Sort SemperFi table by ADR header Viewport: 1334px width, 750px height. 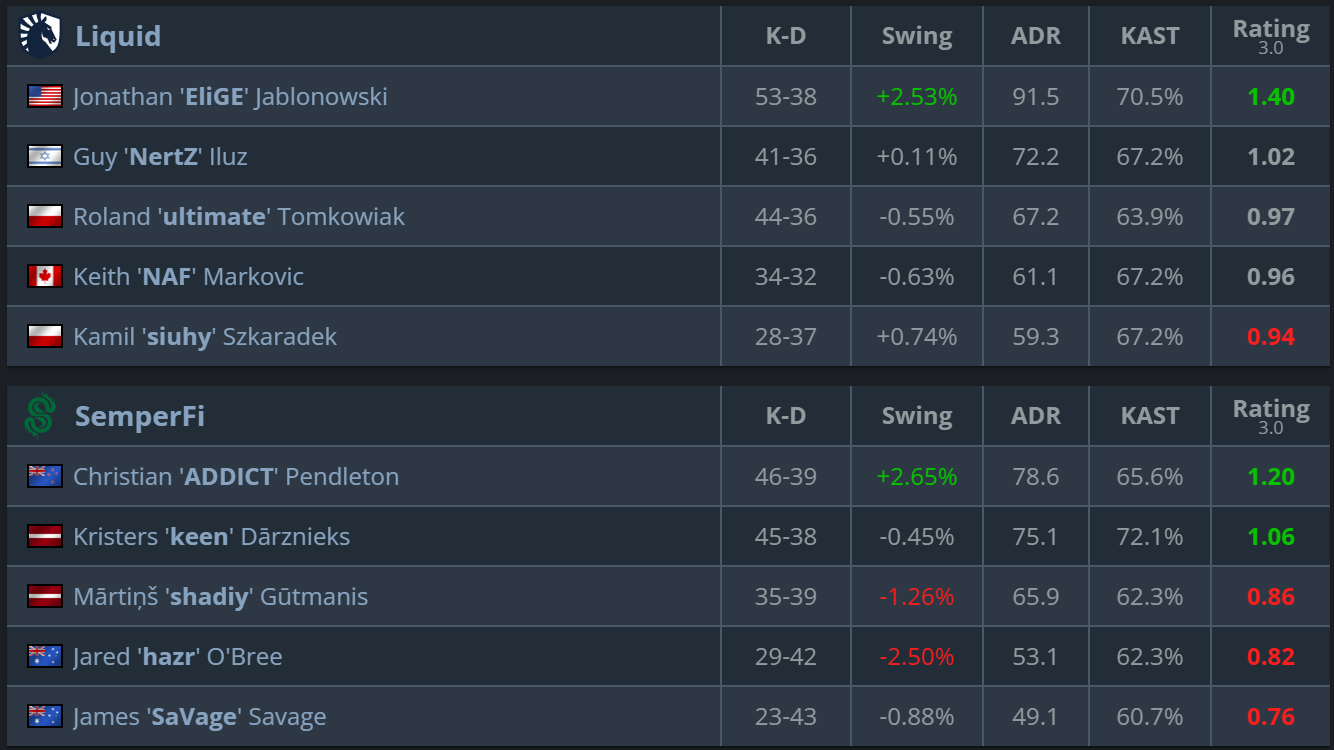coord(1036,416)
